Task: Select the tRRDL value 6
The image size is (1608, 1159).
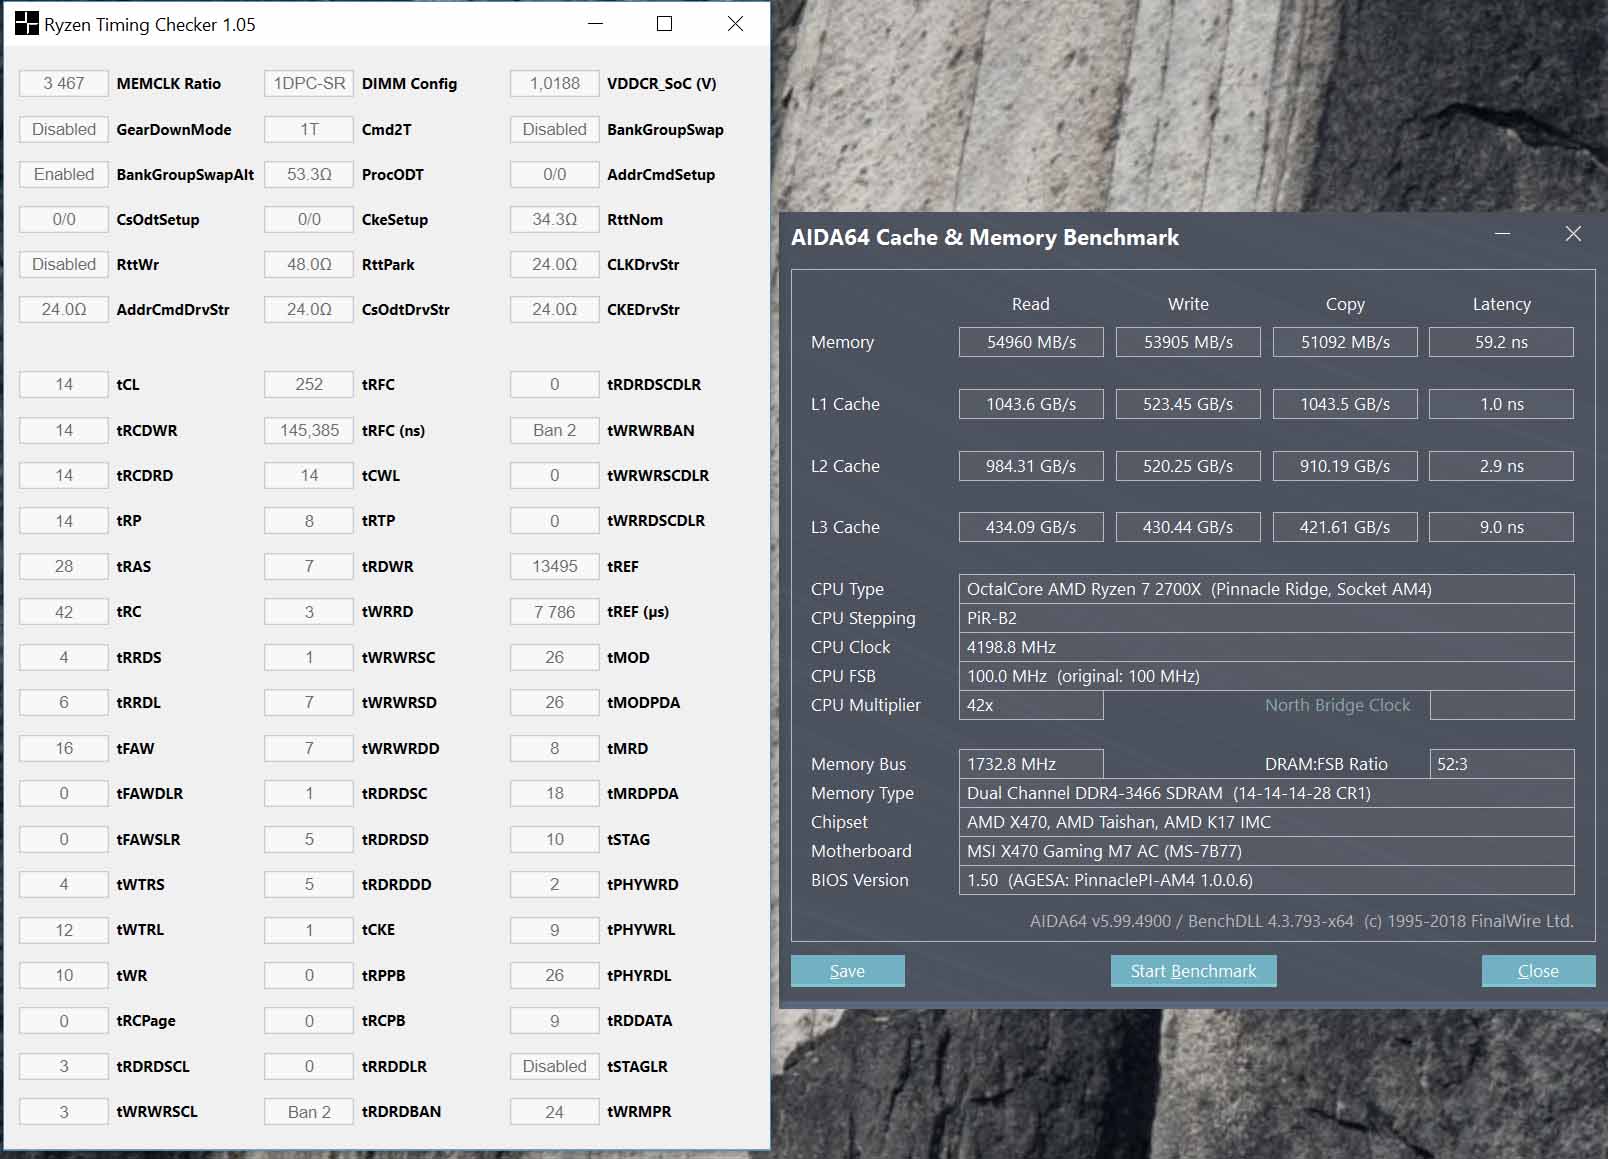Action: point(64,703)
